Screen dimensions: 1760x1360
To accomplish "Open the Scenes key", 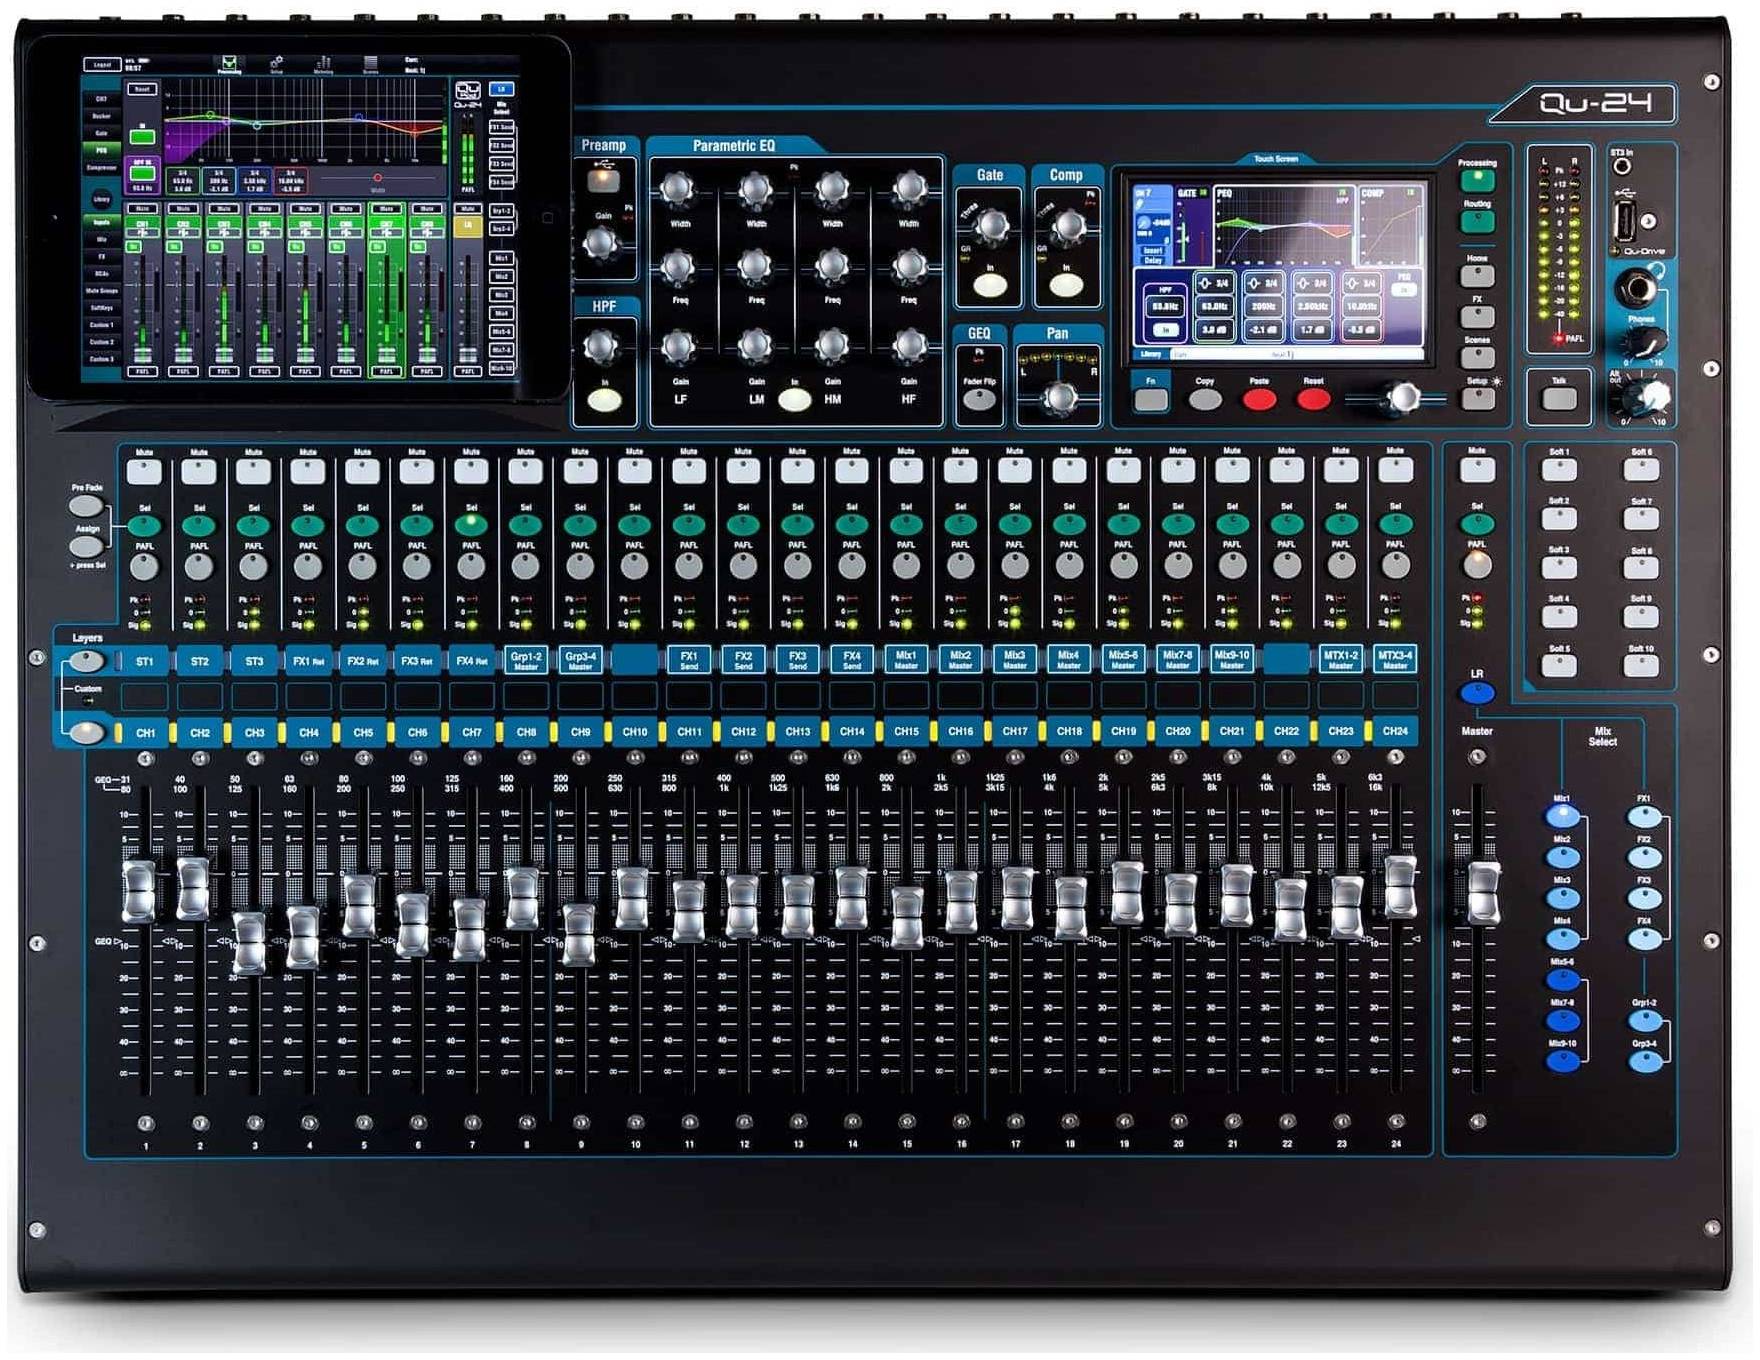I will 1477,357.
